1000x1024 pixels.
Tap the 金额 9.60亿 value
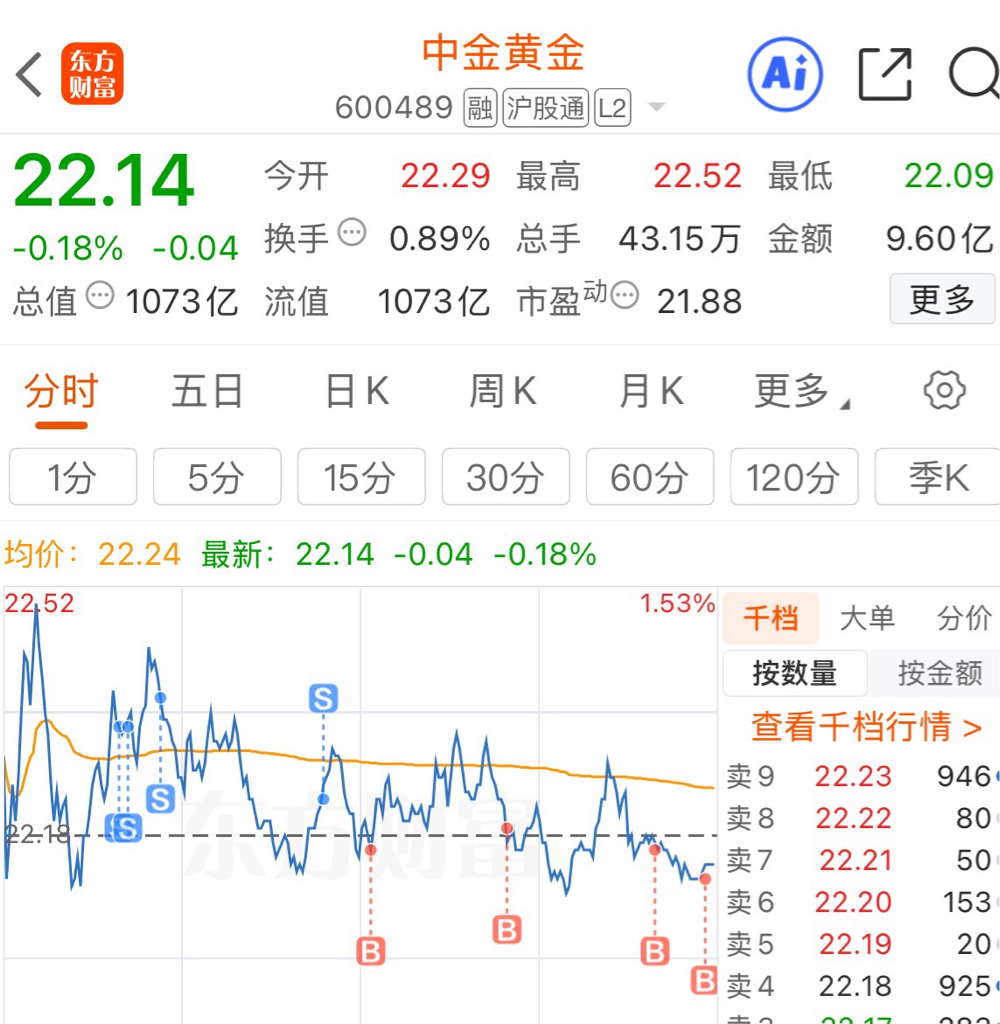click(939, 238)
